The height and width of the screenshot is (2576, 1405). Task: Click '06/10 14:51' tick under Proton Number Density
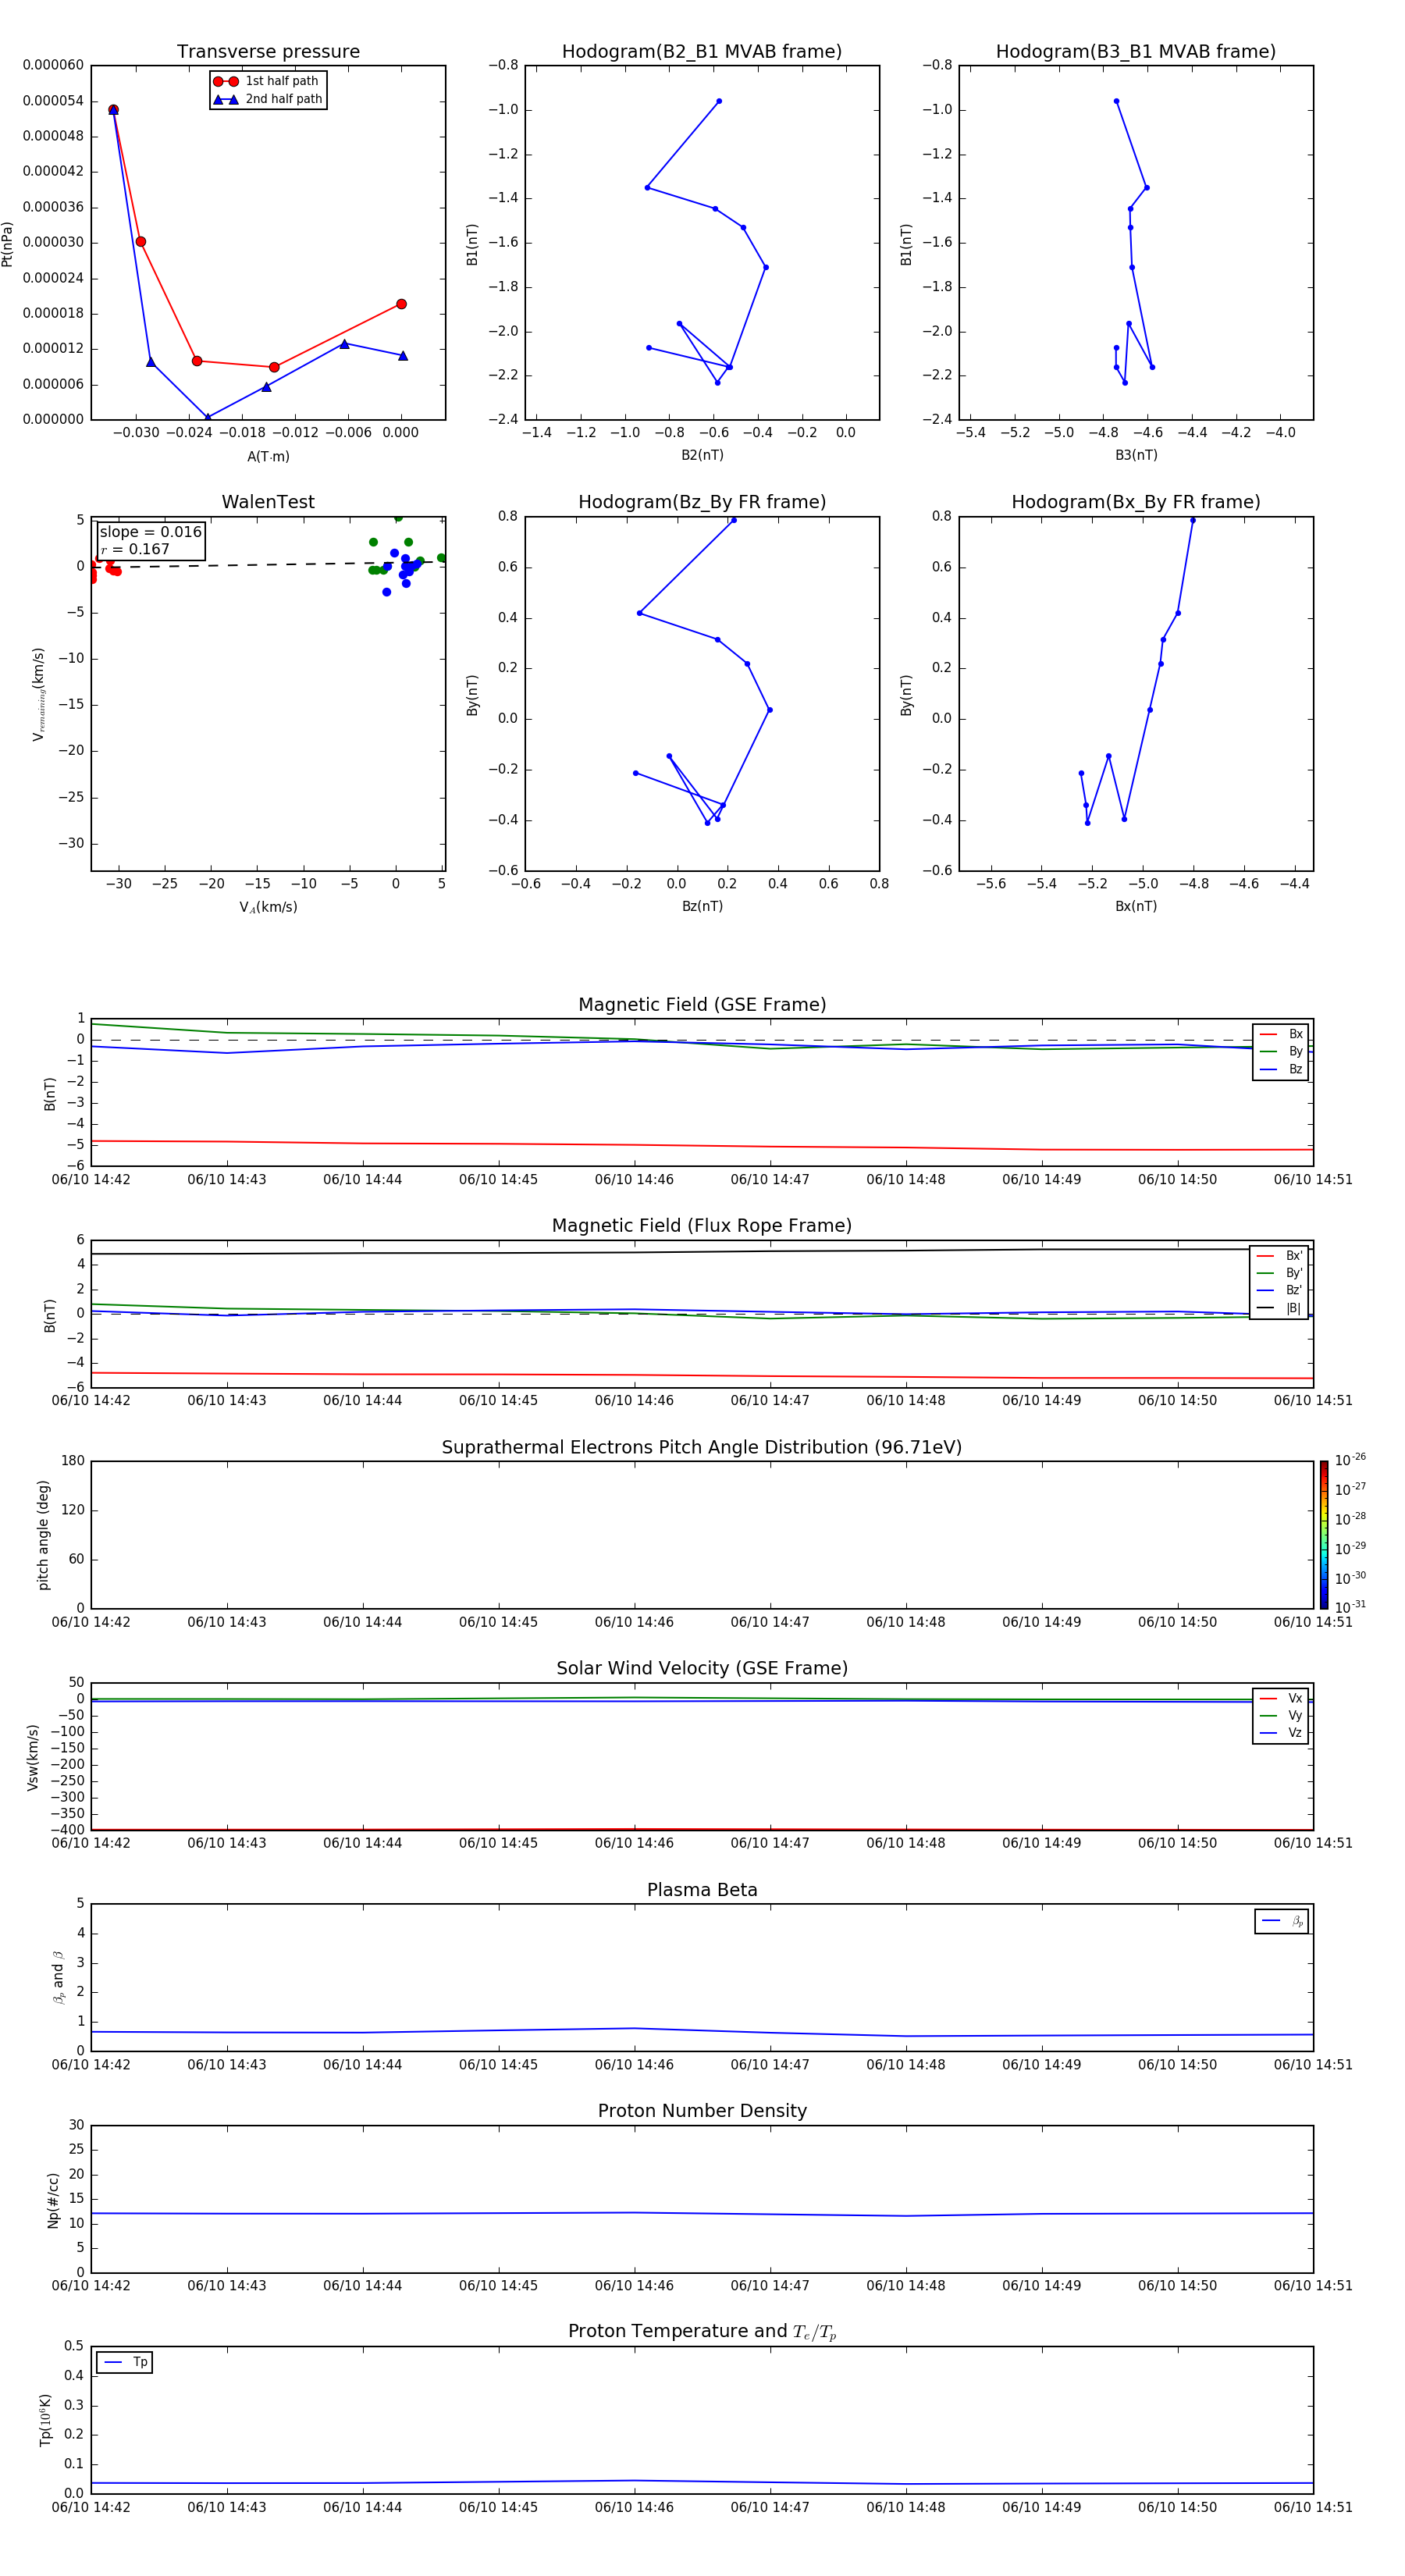[1313, 2286]
